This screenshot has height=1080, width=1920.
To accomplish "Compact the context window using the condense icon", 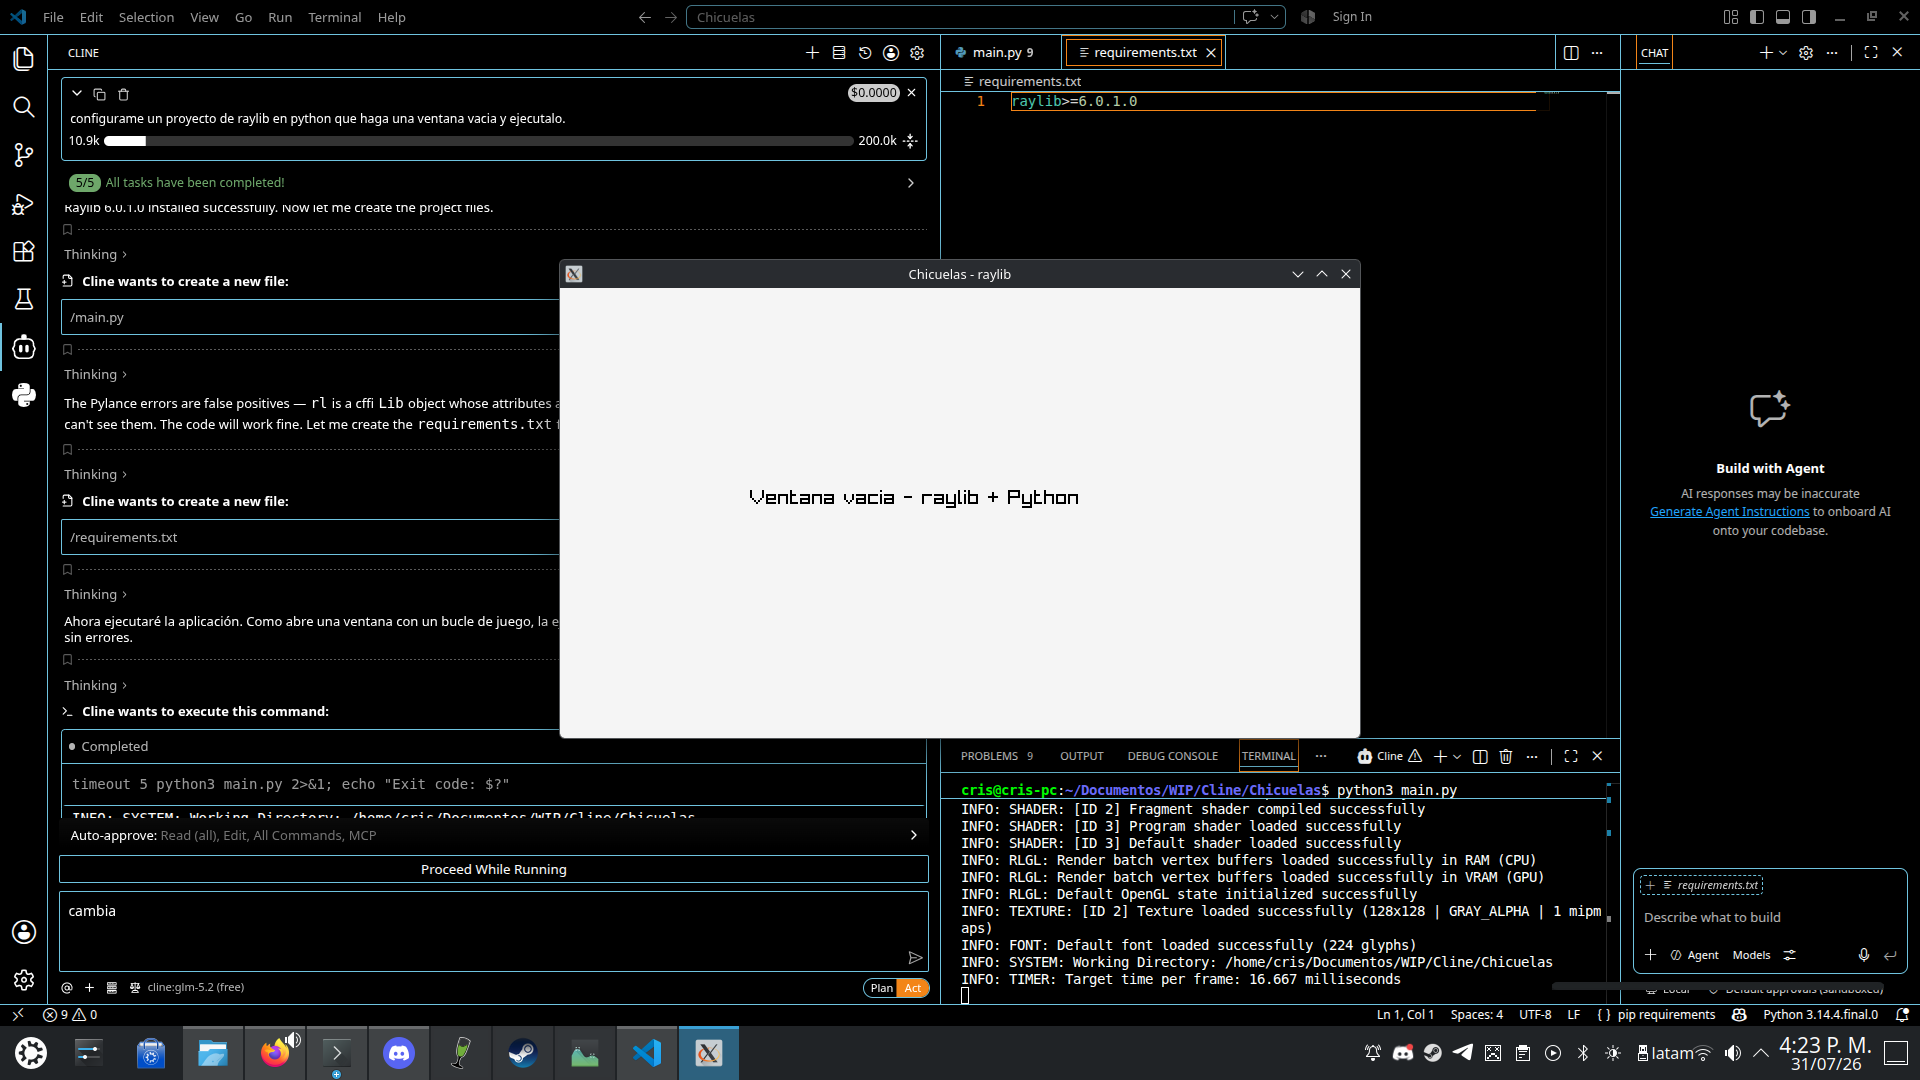I will click(x=910, y=141).
